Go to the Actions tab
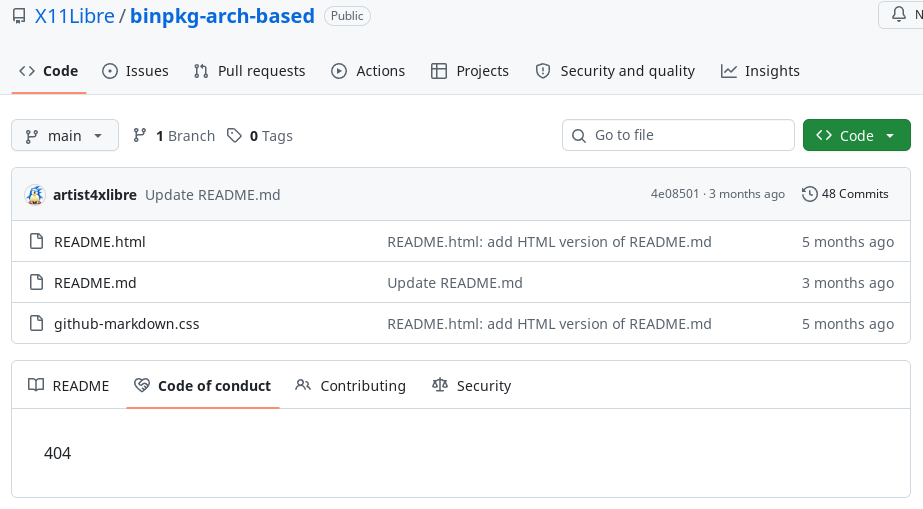The image size is (923, 509). point(368,71)
